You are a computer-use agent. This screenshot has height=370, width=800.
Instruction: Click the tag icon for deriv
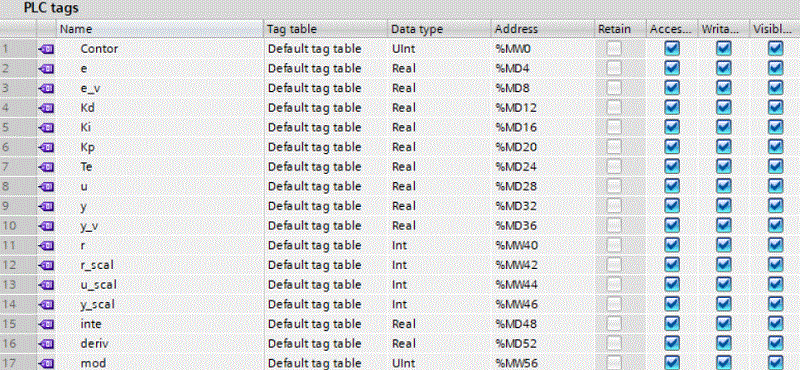click(x=46, y=343)
